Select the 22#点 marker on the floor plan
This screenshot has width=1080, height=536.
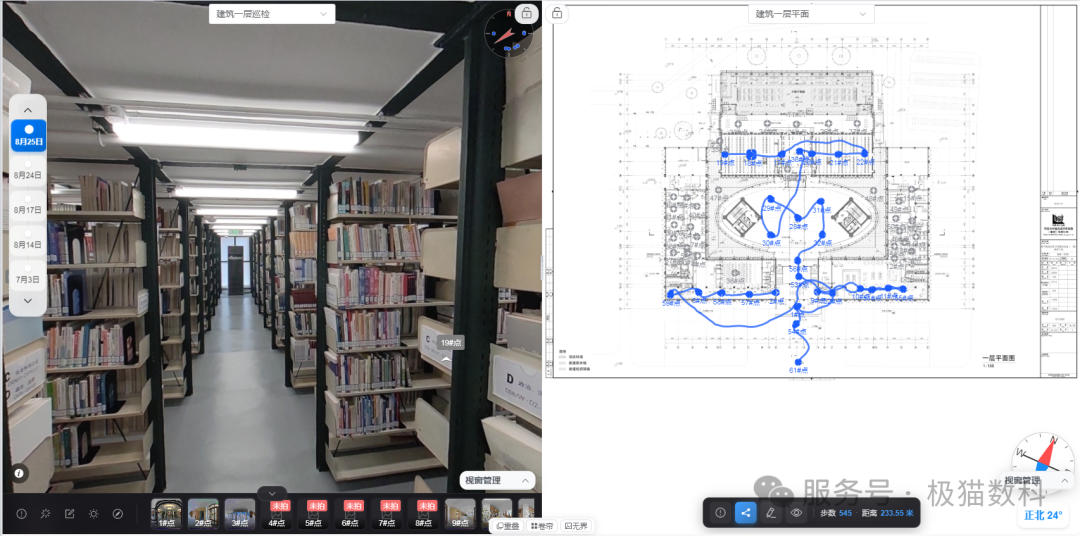tap(865, 153)
